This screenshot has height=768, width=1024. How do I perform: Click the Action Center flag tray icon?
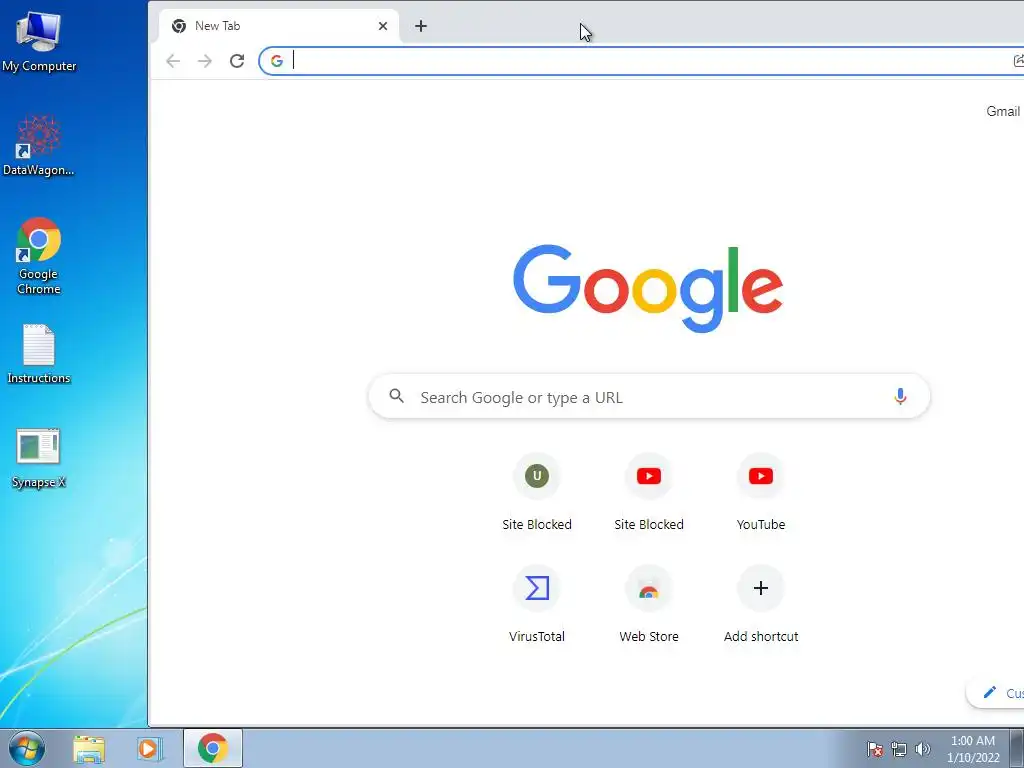875,749
